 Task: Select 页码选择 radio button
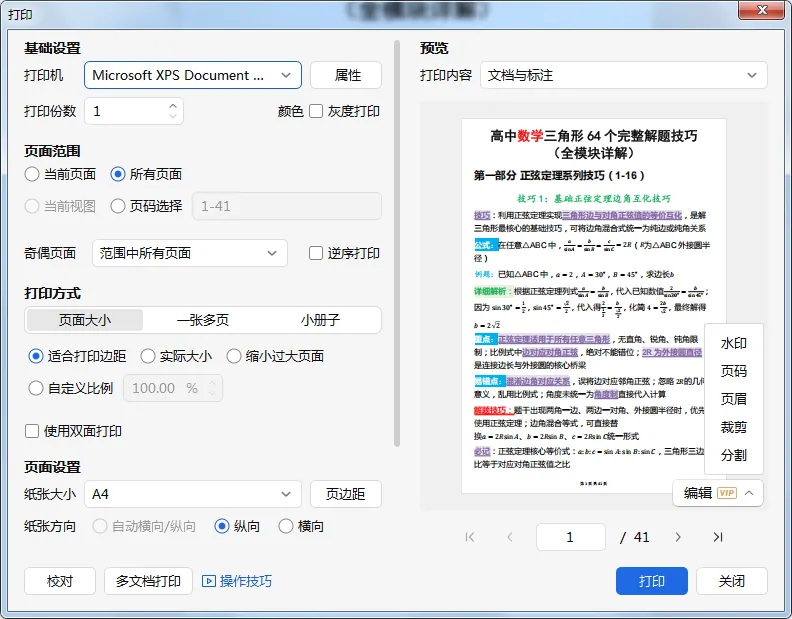click(118, 206)
